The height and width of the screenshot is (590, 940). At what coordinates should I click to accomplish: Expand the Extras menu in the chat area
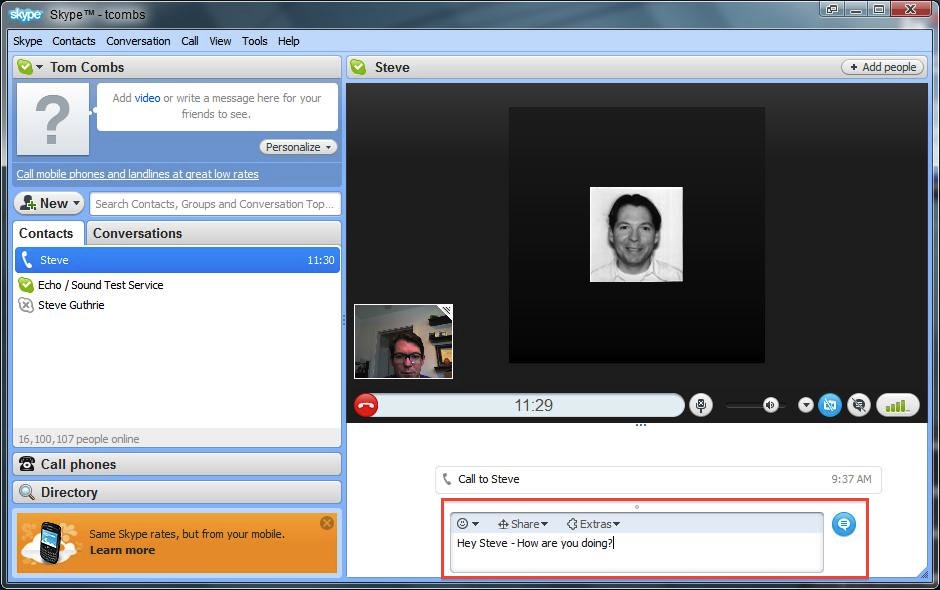coord(594,523)
